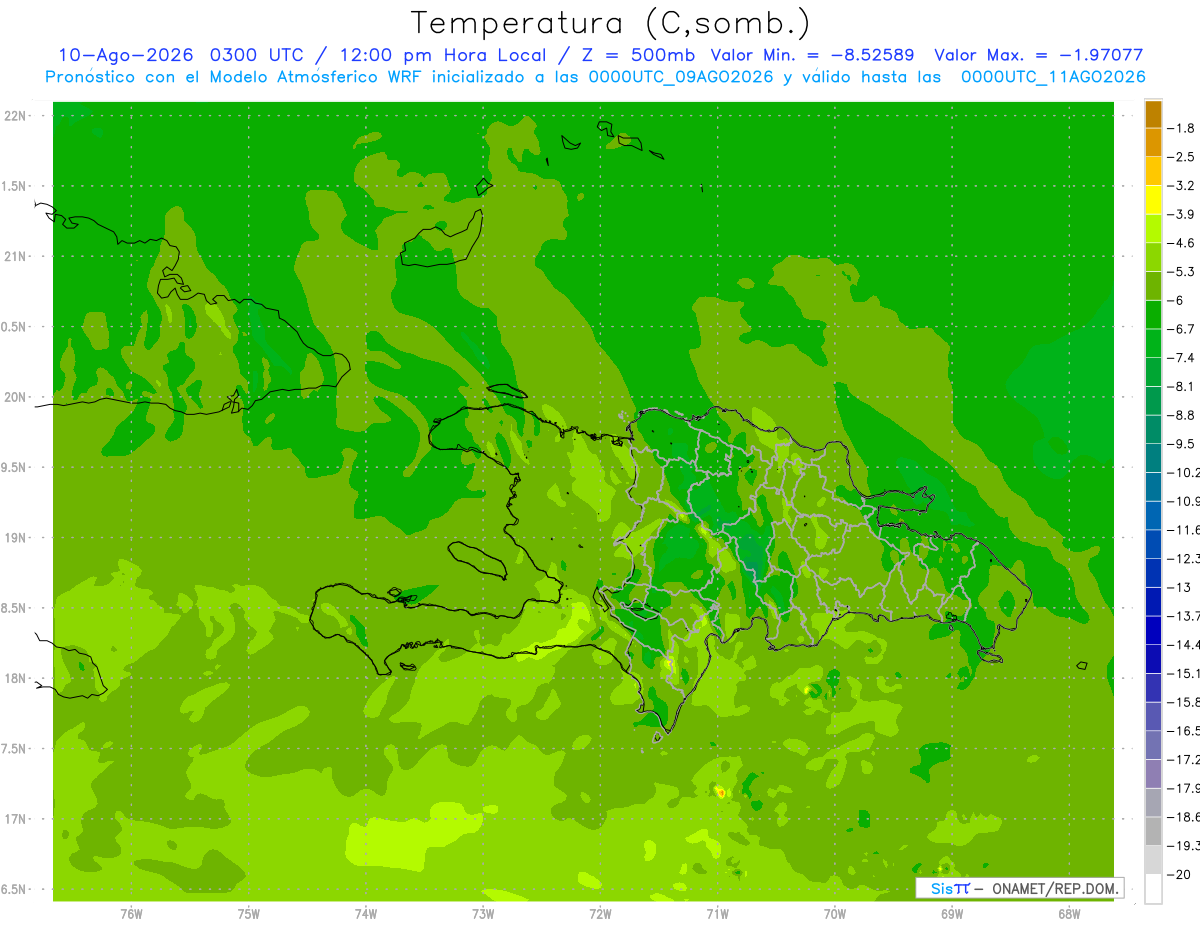Click the "17N" latitude label
Image resolution: width=1200 pixels, height=927 pixels.
point(16,819)
